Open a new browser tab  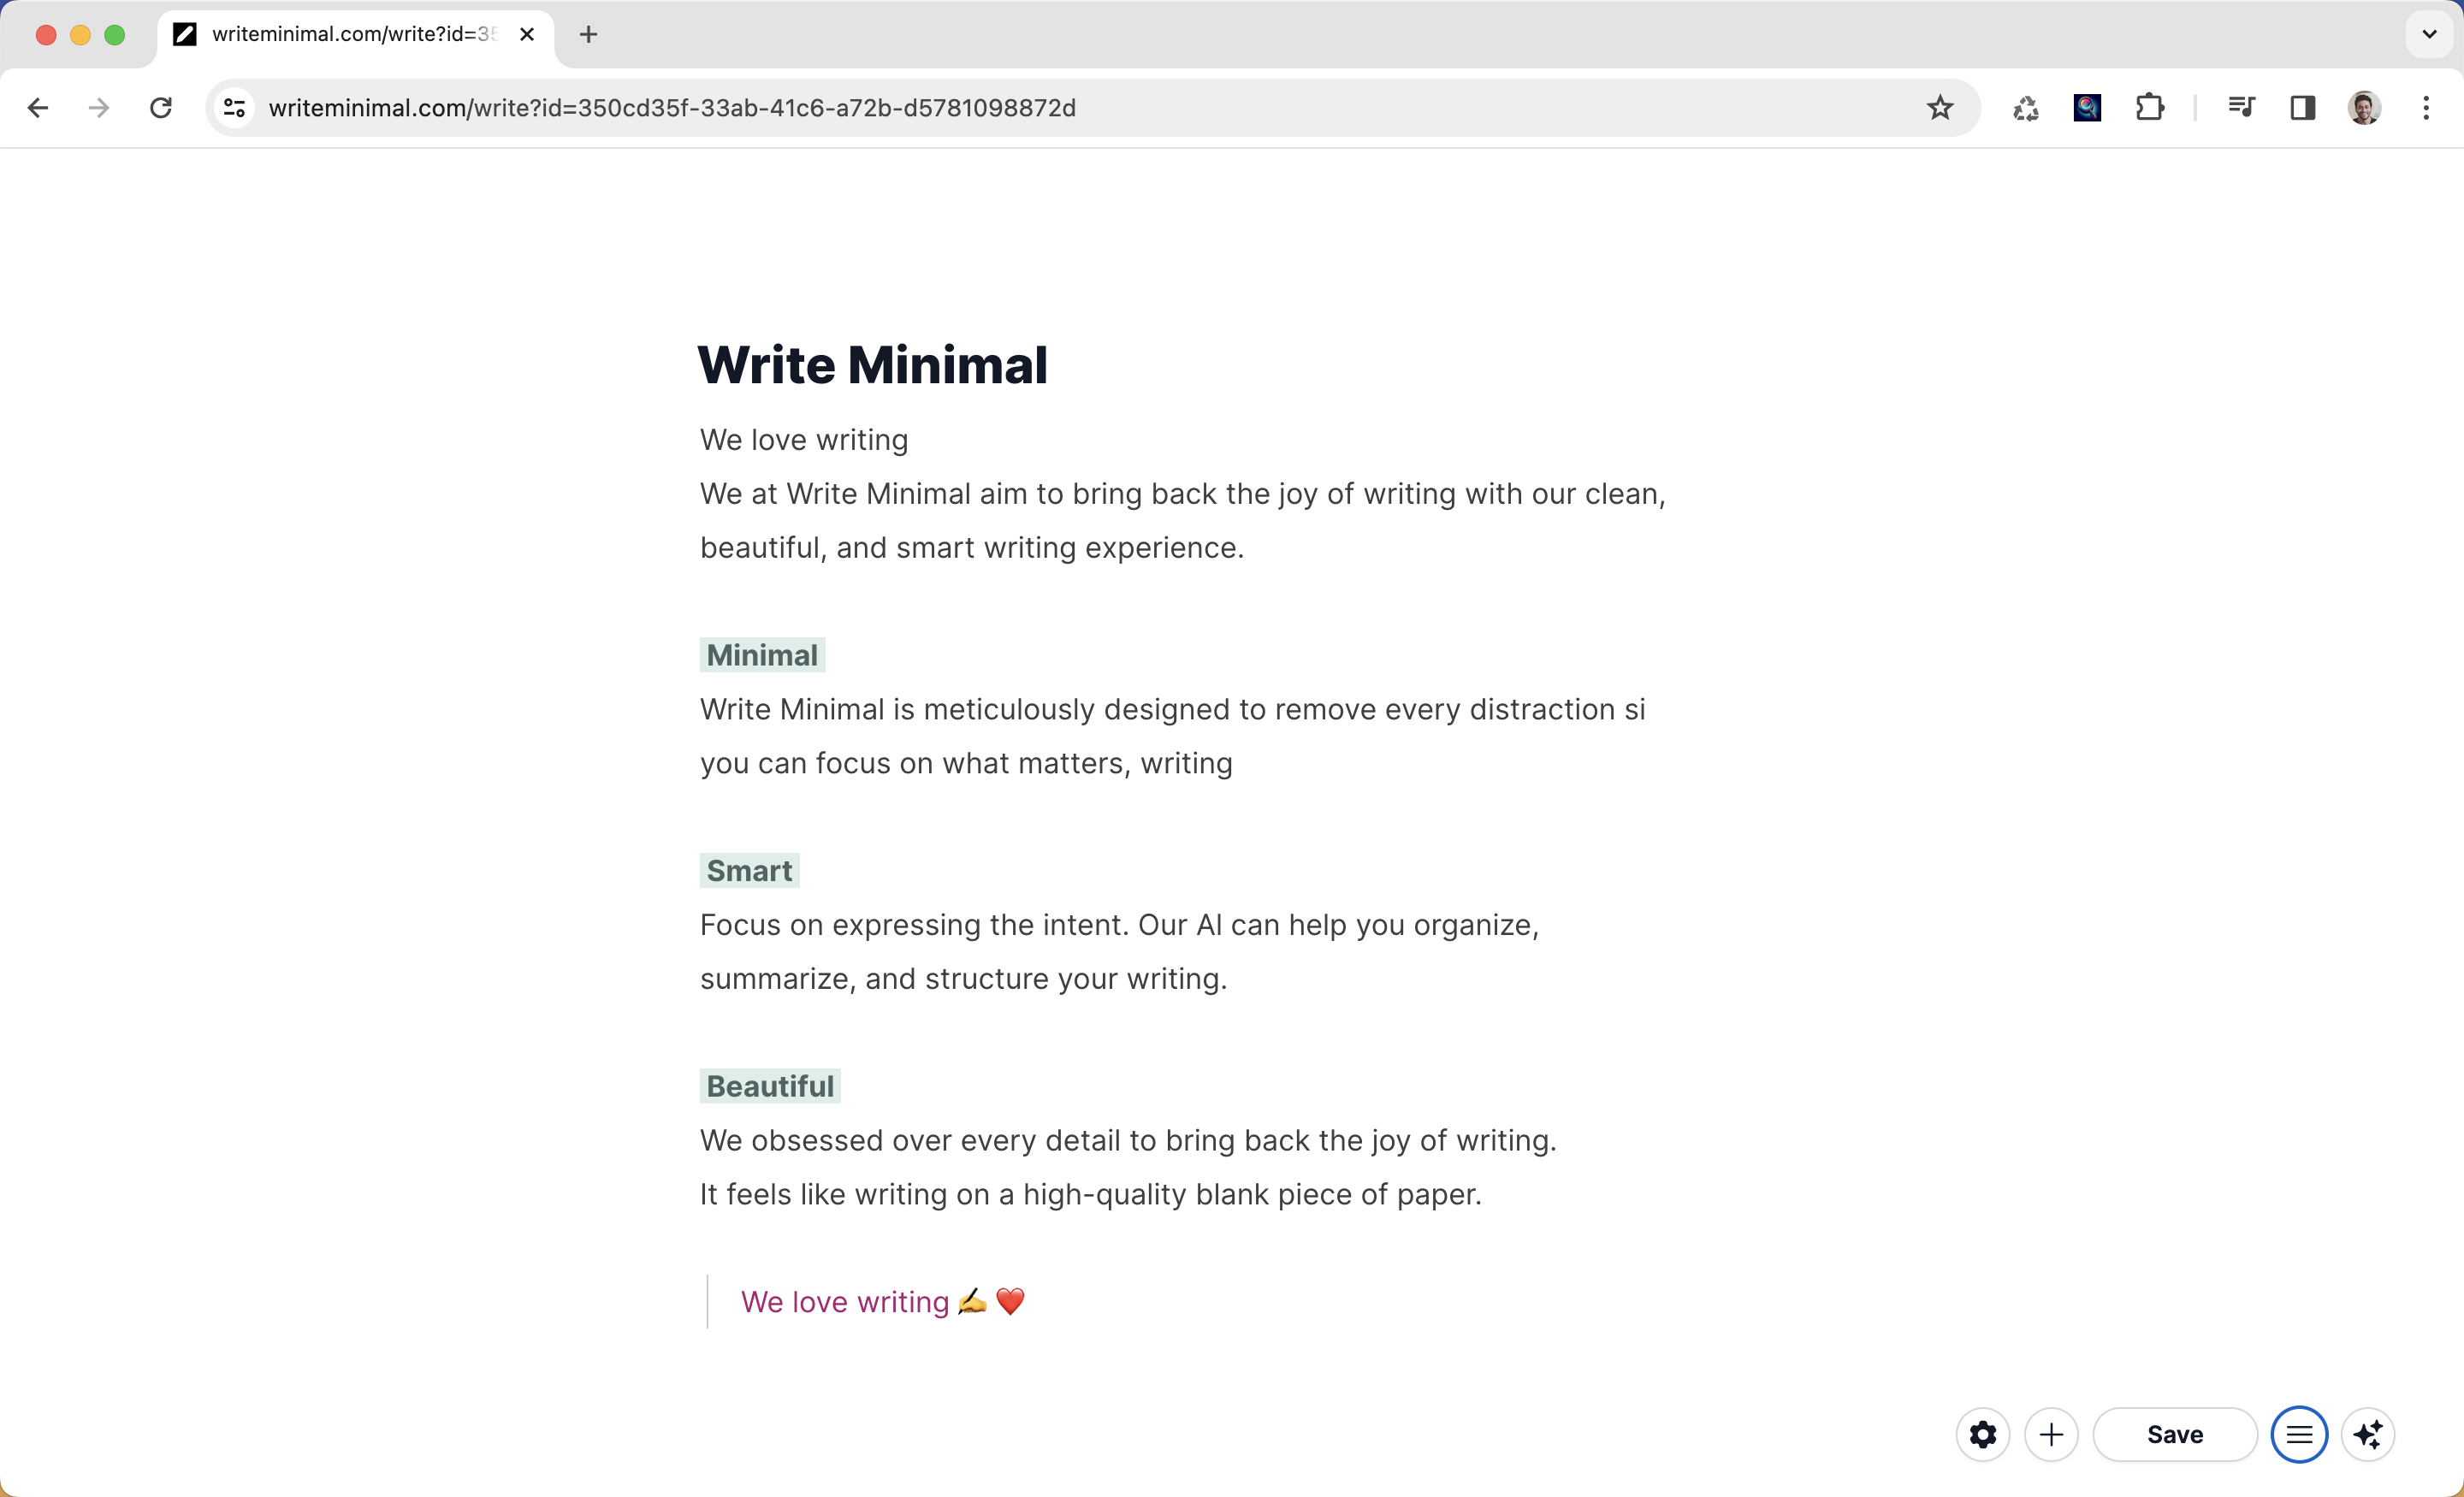(588, 34)
